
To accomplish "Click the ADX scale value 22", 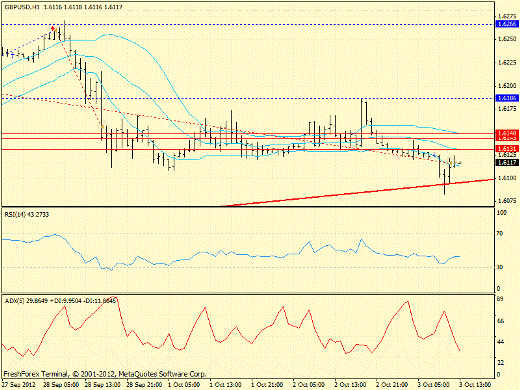I will click(500, 362).
